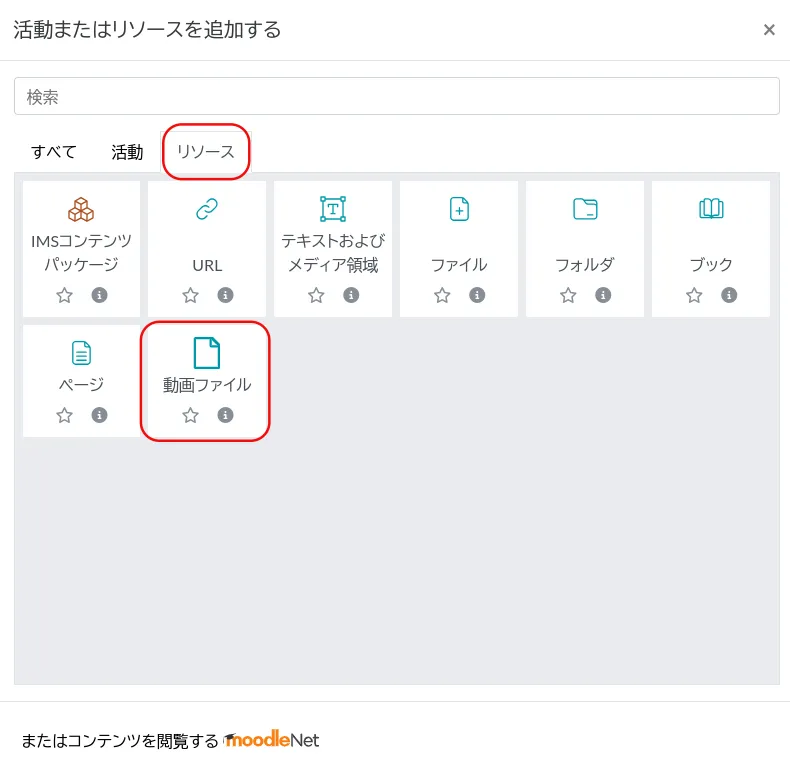Star the URL resource as favorite

[190, 295]
